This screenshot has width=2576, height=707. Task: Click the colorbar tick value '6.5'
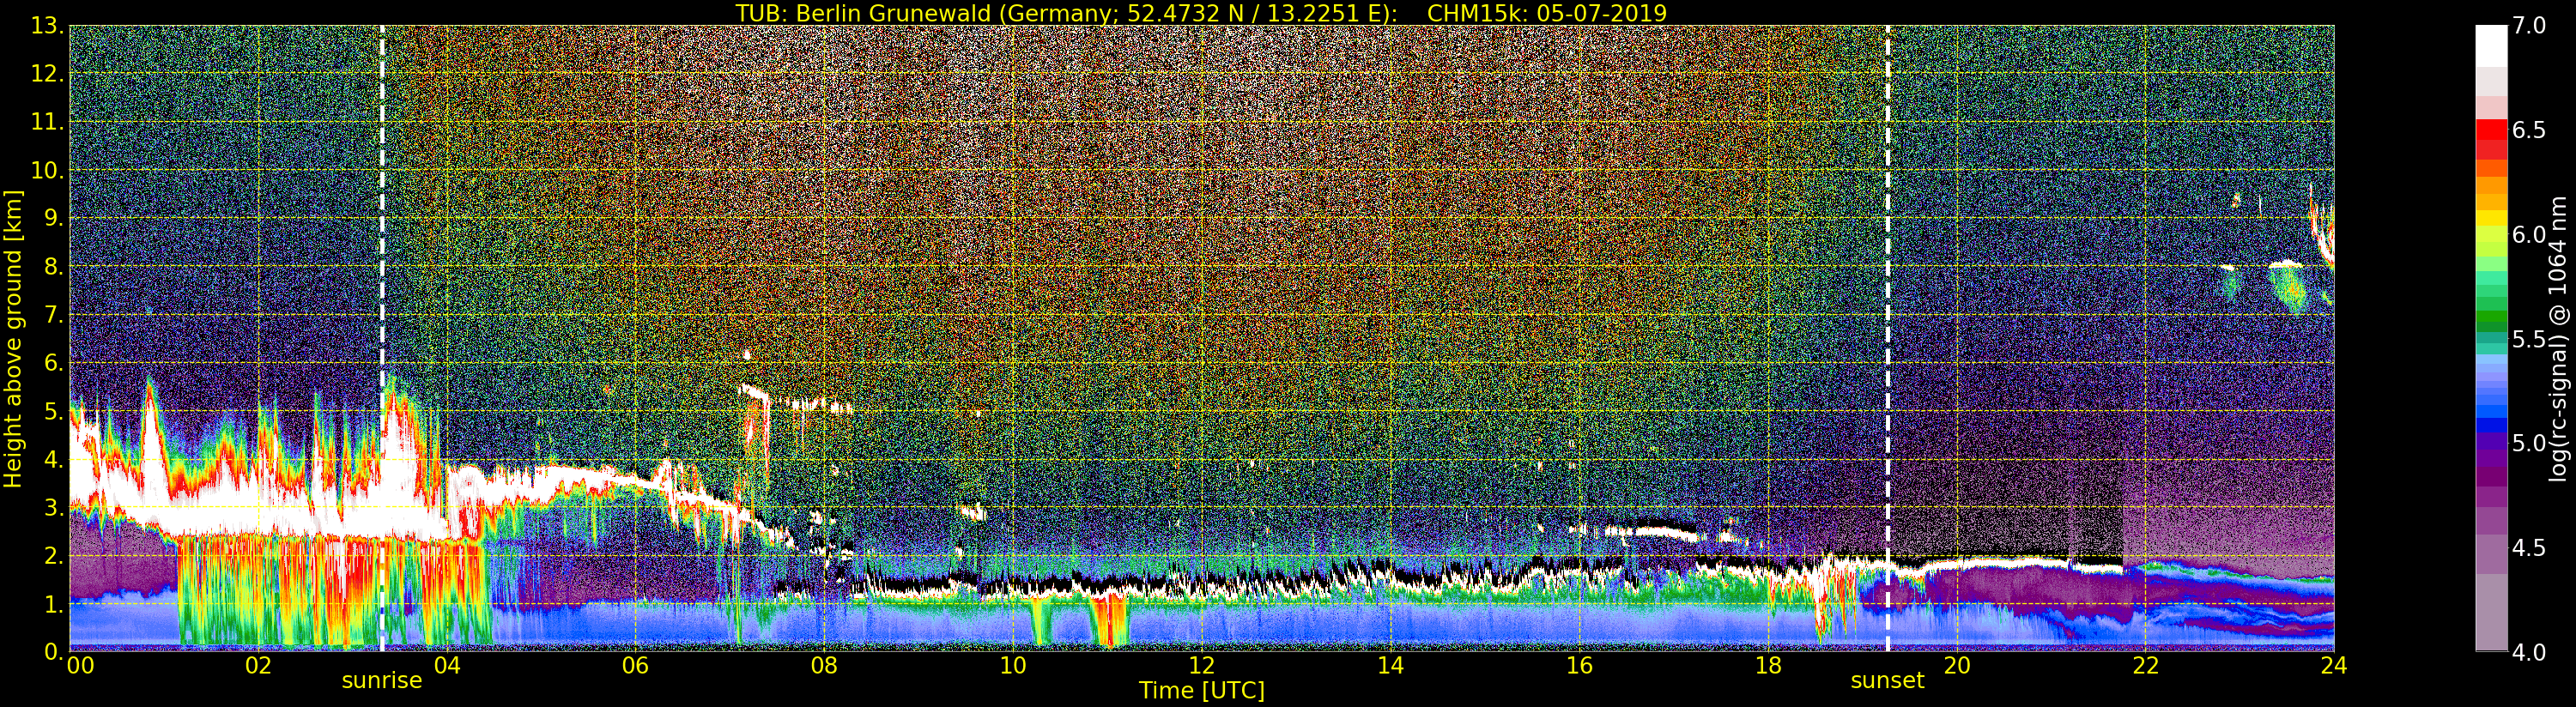2529,130
